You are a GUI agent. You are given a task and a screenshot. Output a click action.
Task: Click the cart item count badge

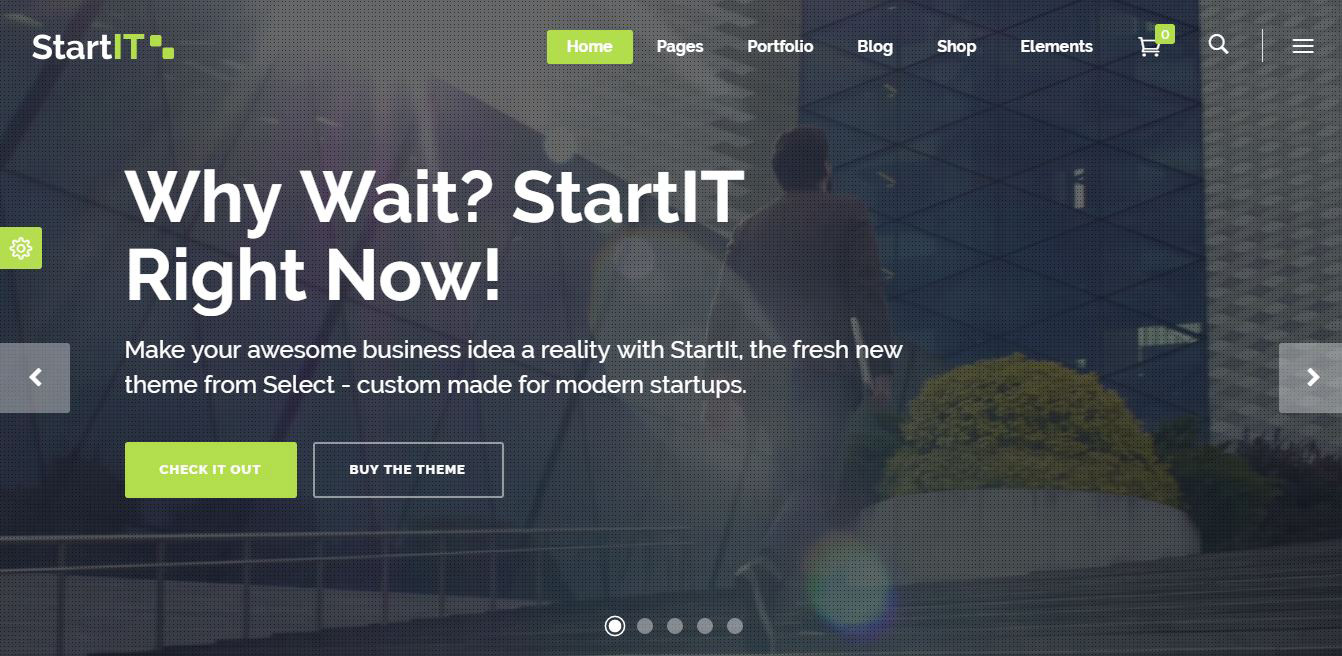[x=1164, y=34]
